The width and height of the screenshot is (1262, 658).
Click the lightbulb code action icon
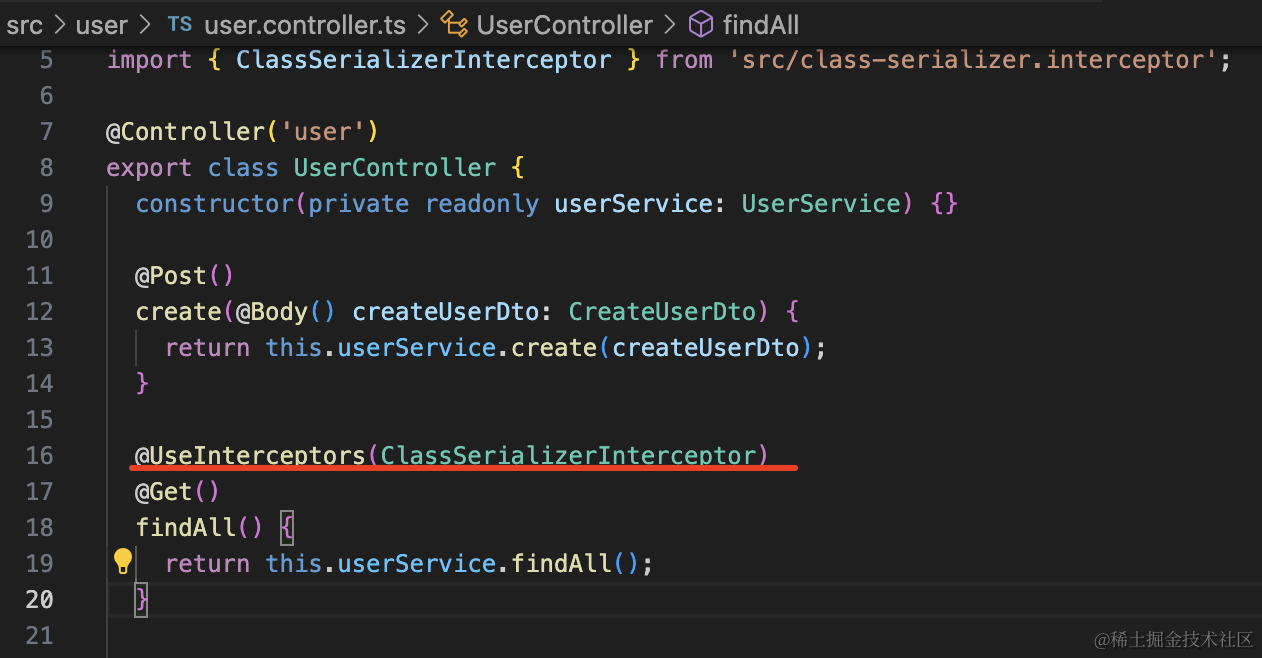pyautogui.click(x=123, y=562)
